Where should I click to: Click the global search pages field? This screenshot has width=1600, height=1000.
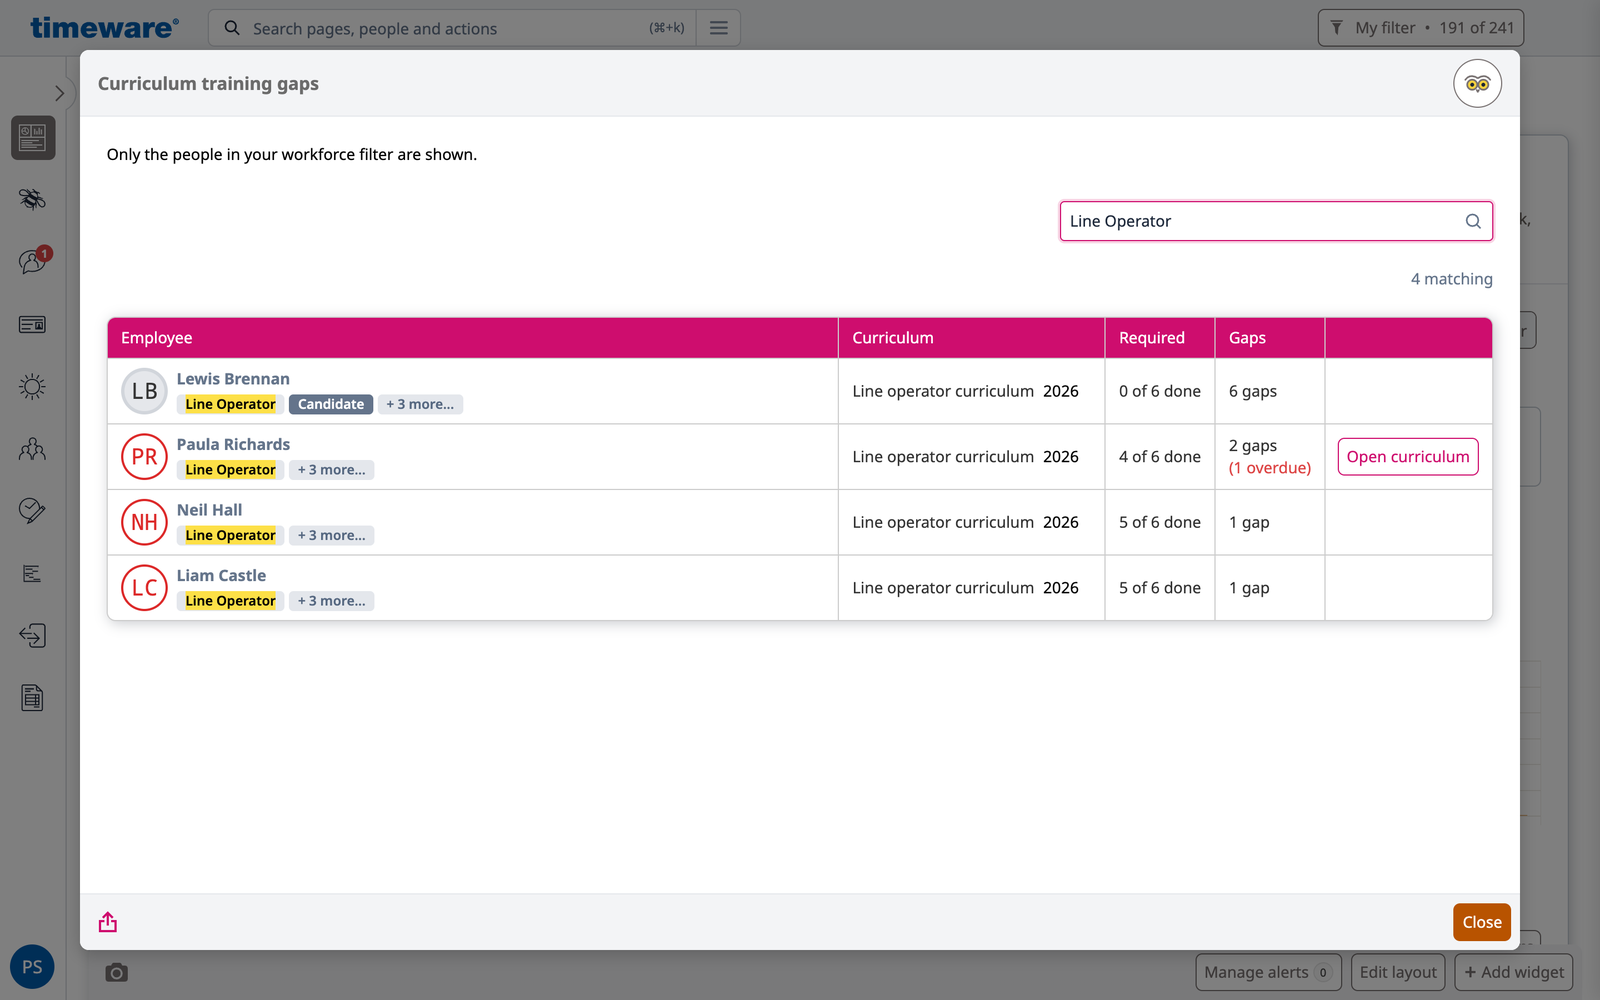pos(452,28)
